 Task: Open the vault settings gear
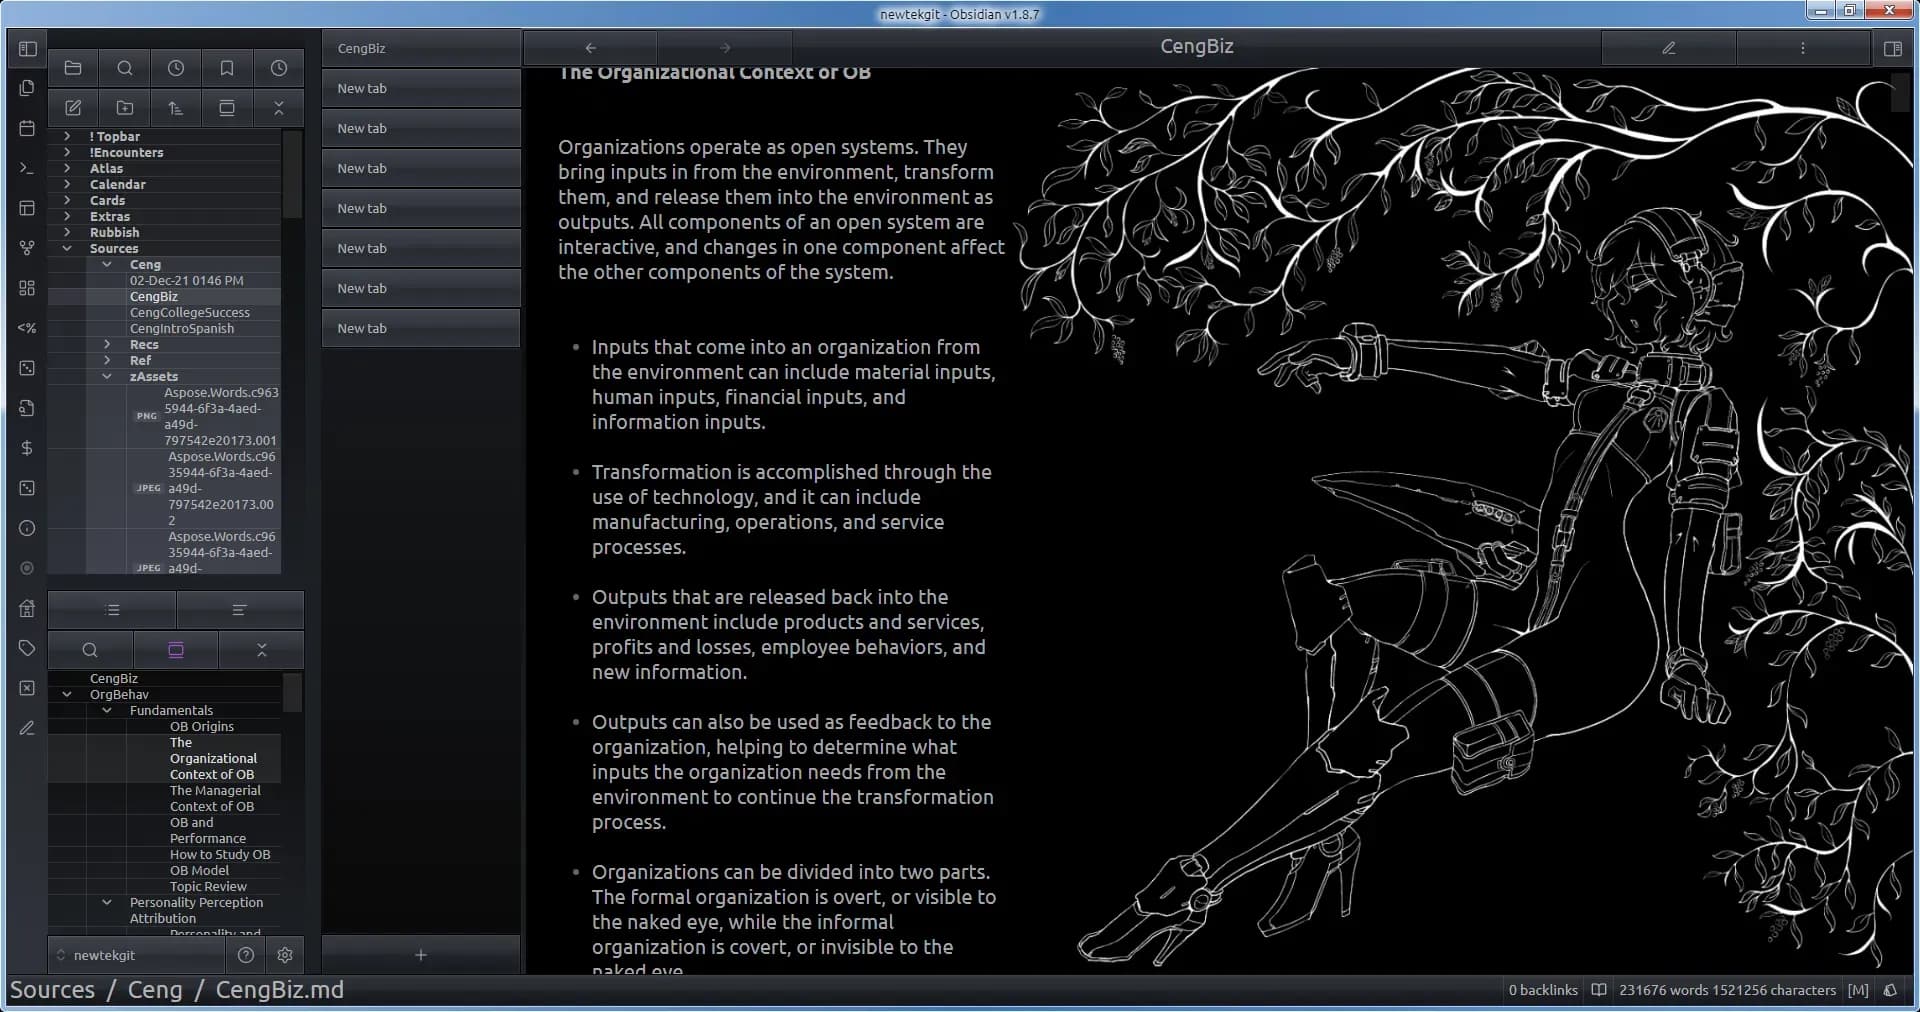(285, 955)
